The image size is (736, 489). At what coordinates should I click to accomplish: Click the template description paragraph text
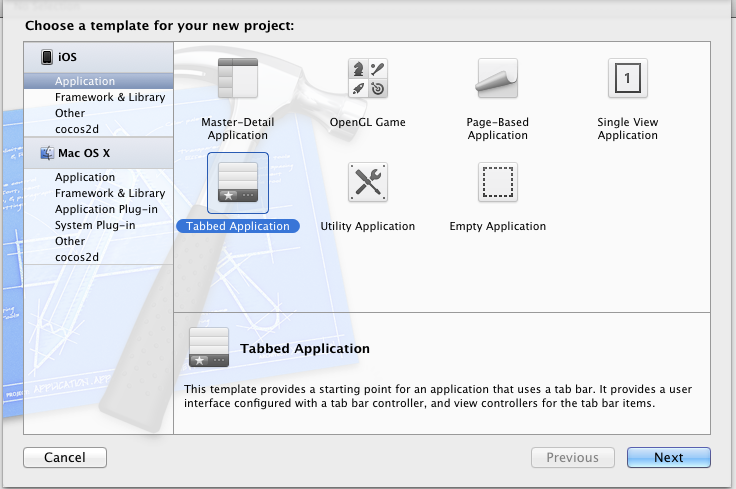(x=437, y=396)
